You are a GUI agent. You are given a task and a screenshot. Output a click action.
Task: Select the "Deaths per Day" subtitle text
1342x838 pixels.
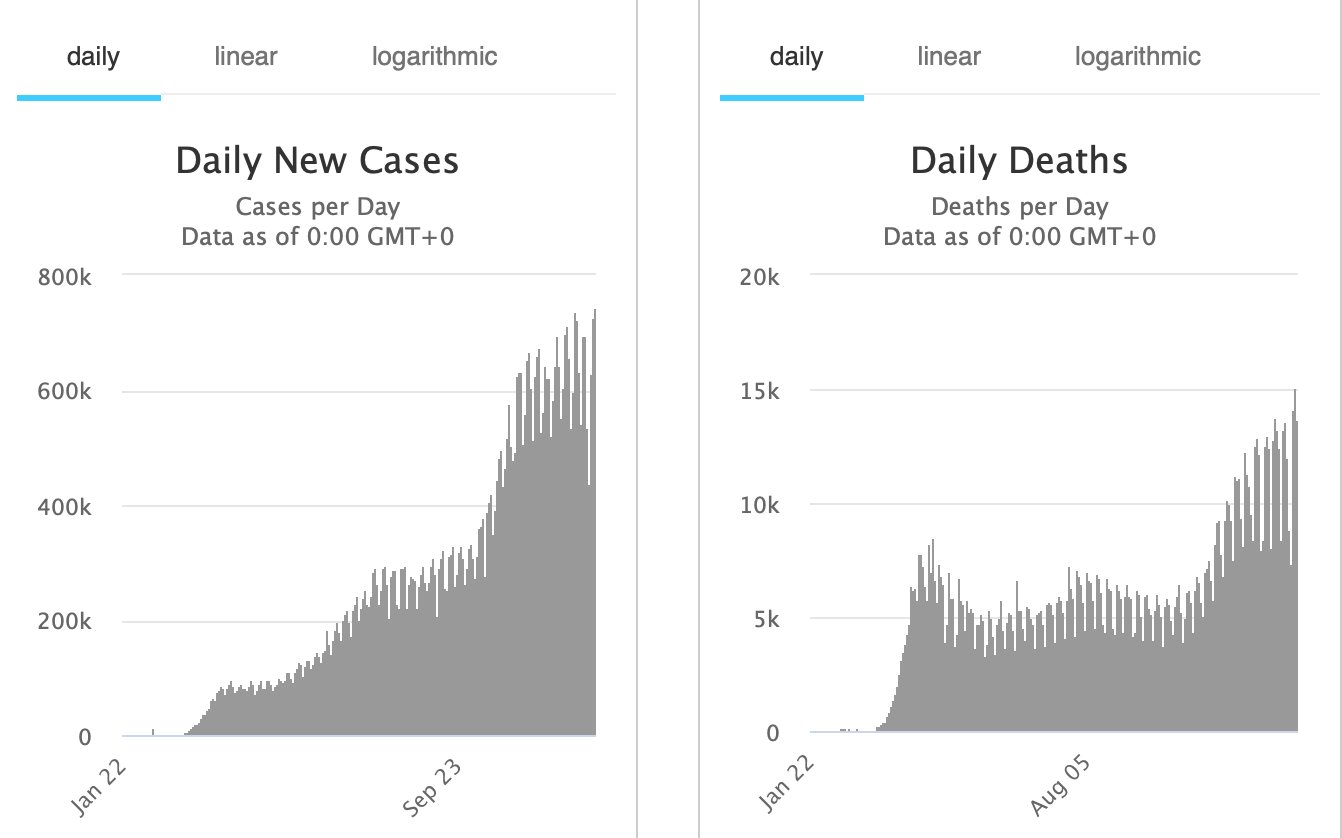pyautogui.click(x=1019, y=207)
